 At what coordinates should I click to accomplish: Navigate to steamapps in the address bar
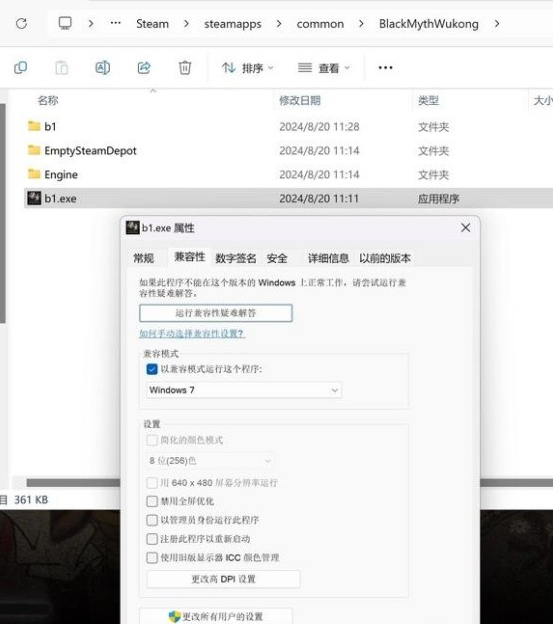[233, 24]
